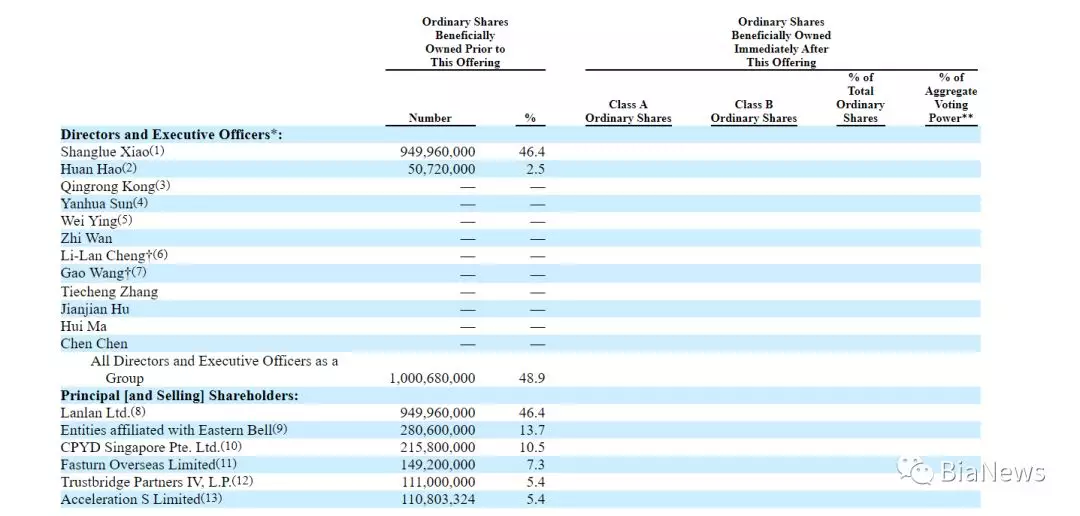Select the name Li-Lan Cheng†(6)
The width and height of the screenshot is (1080, 516).
(114, 256)
